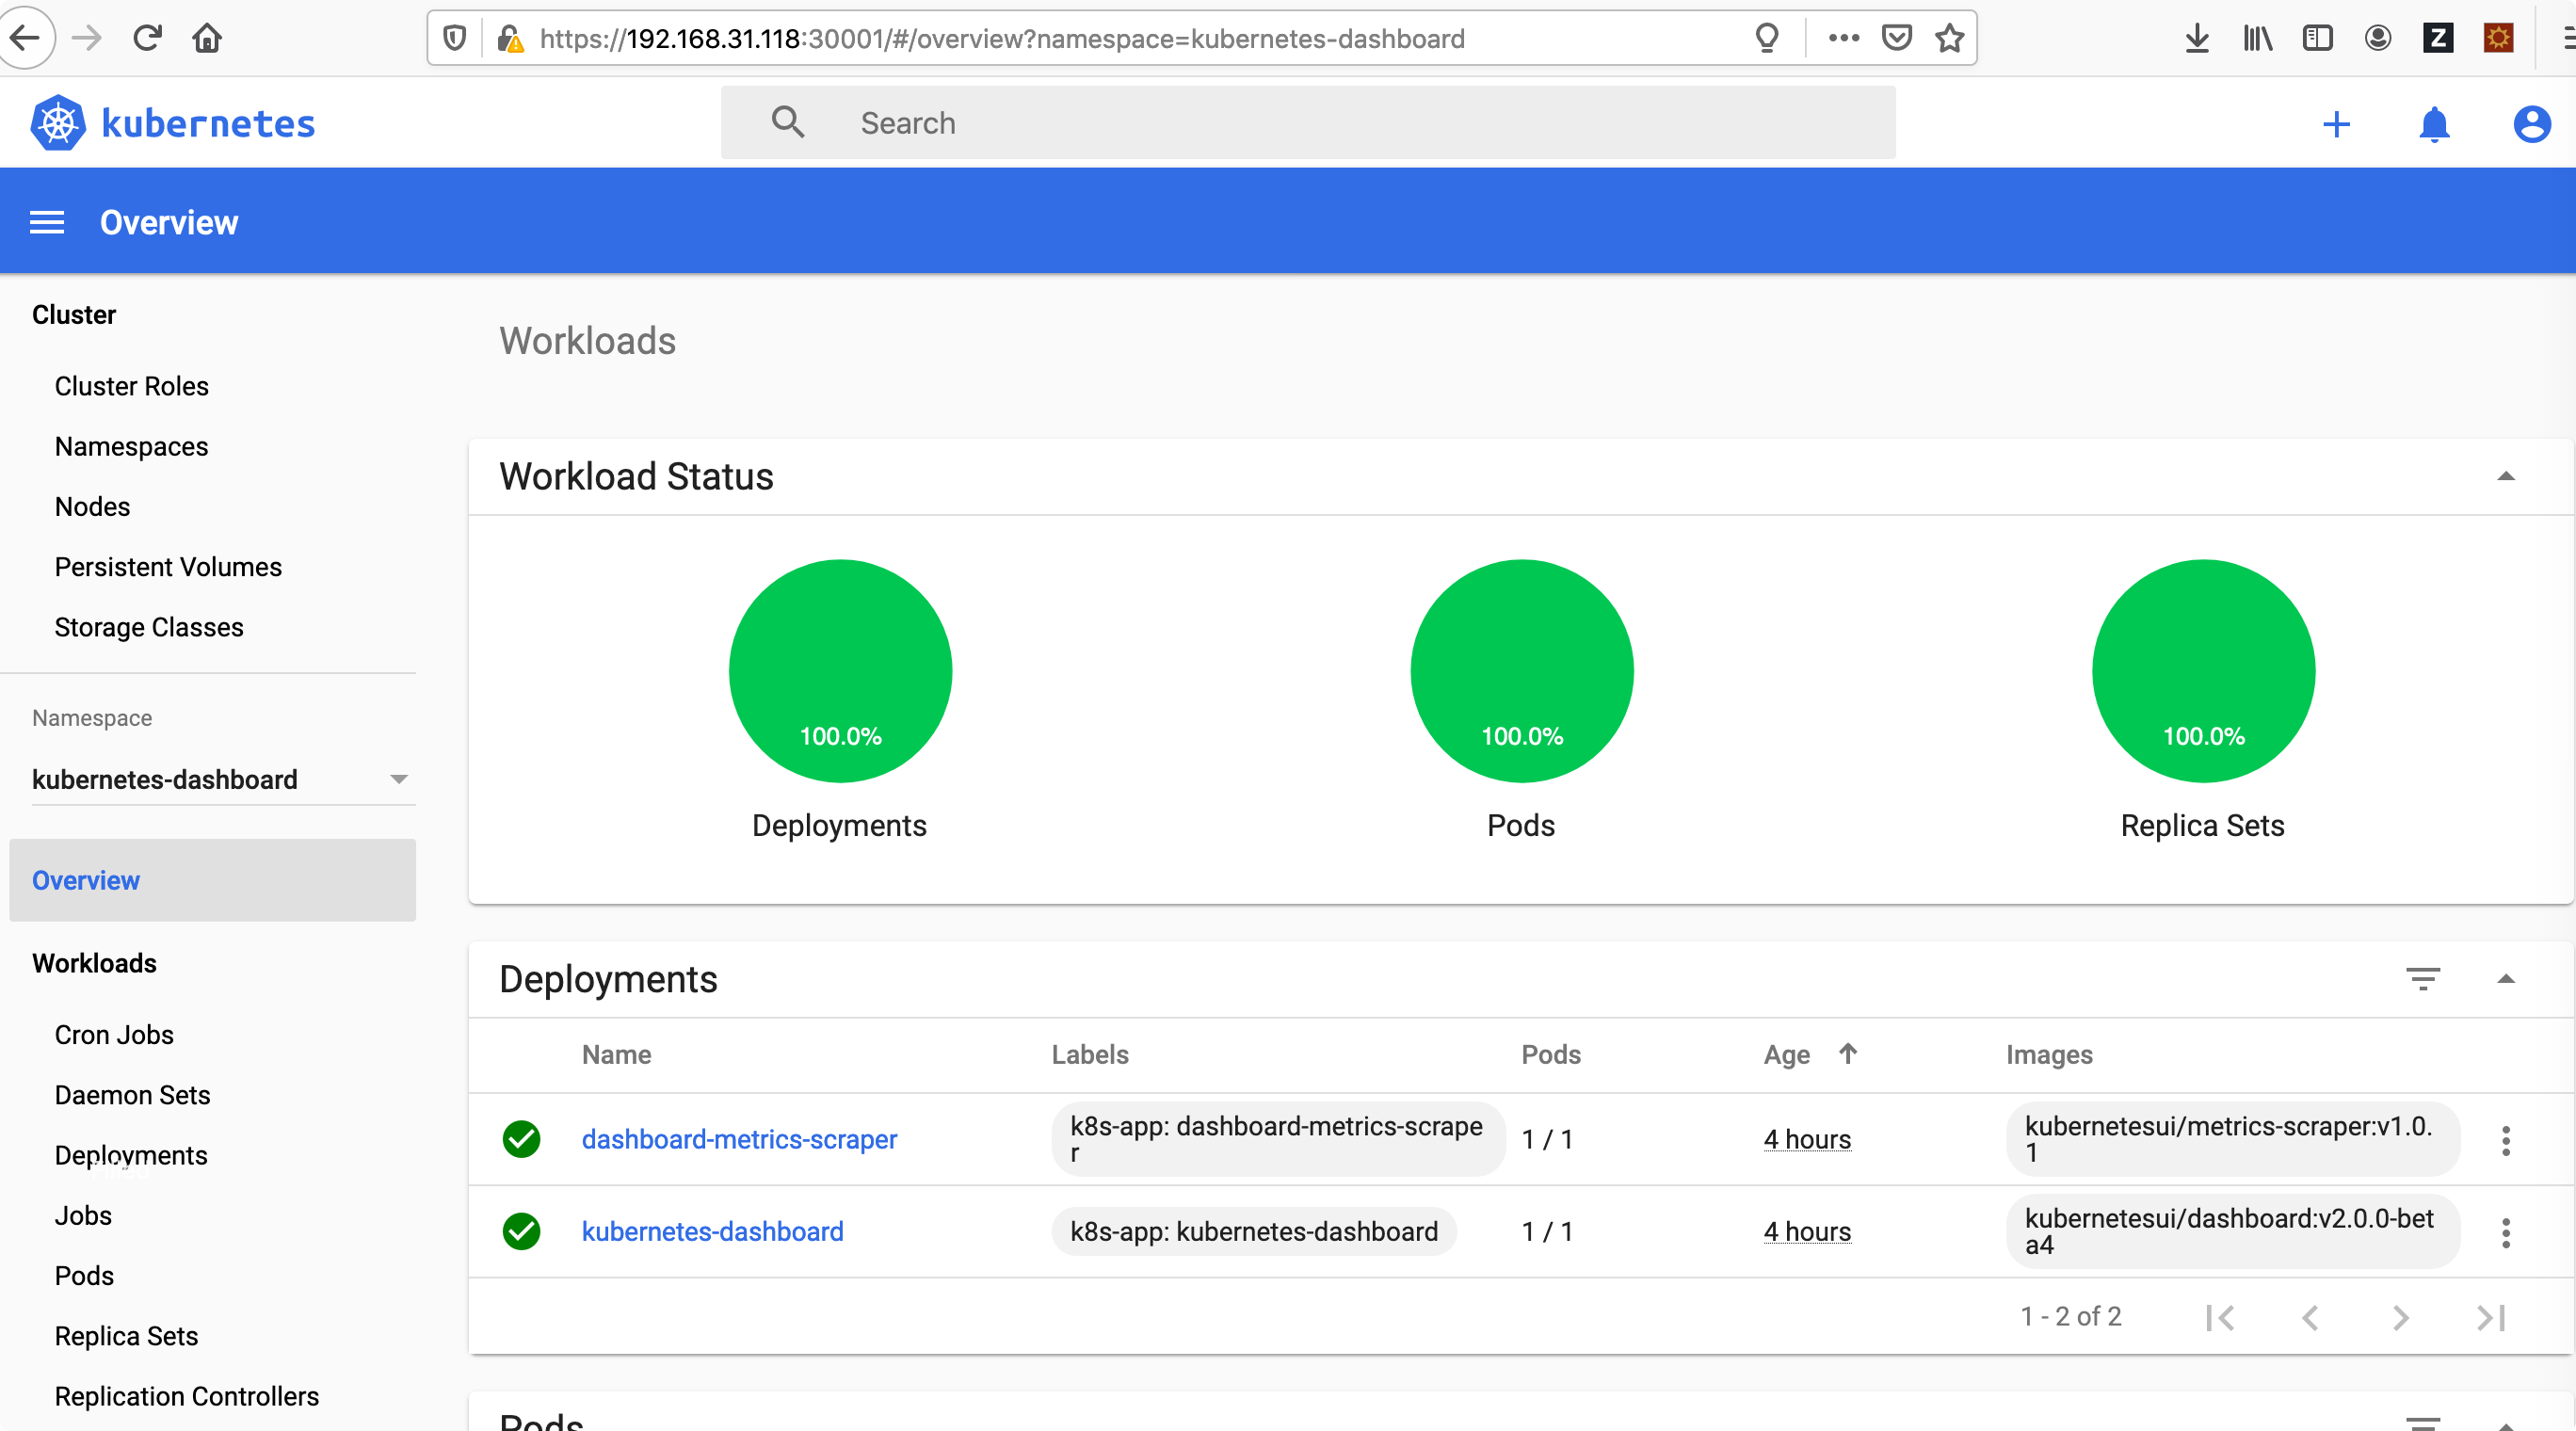This screenshot has height=1431, width=2576.
Task: Open Nodes in sidebar
Action: pos(92,506)
